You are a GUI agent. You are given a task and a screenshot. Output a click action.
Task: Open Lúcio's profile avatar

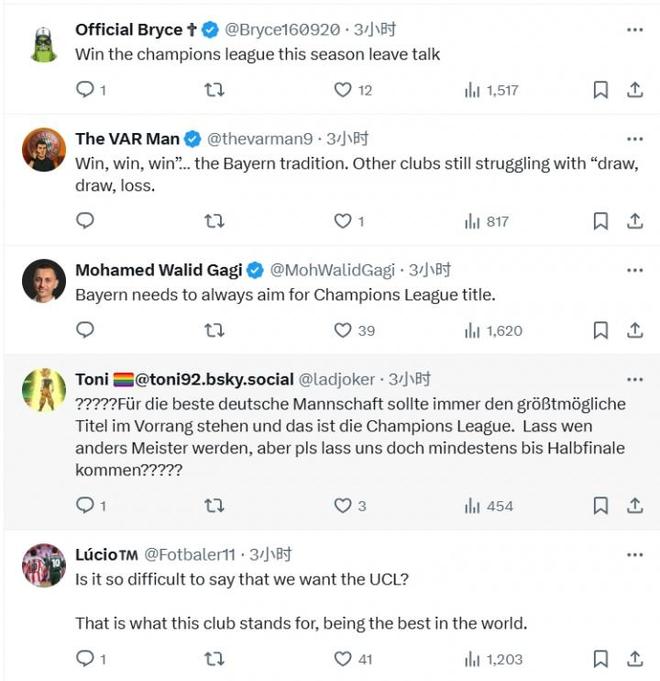point(44,565)
